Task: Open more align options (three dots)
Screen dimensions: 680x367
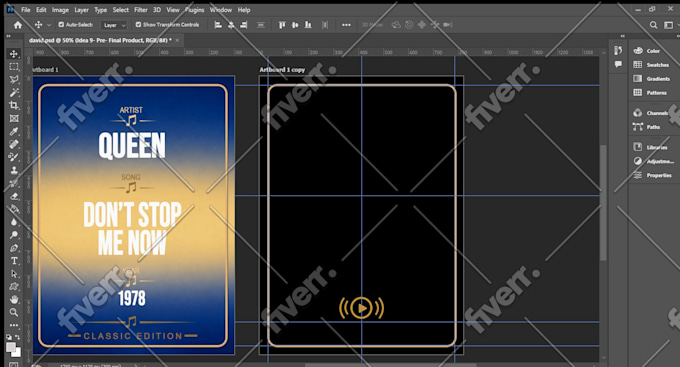Action: click(346, 25)
